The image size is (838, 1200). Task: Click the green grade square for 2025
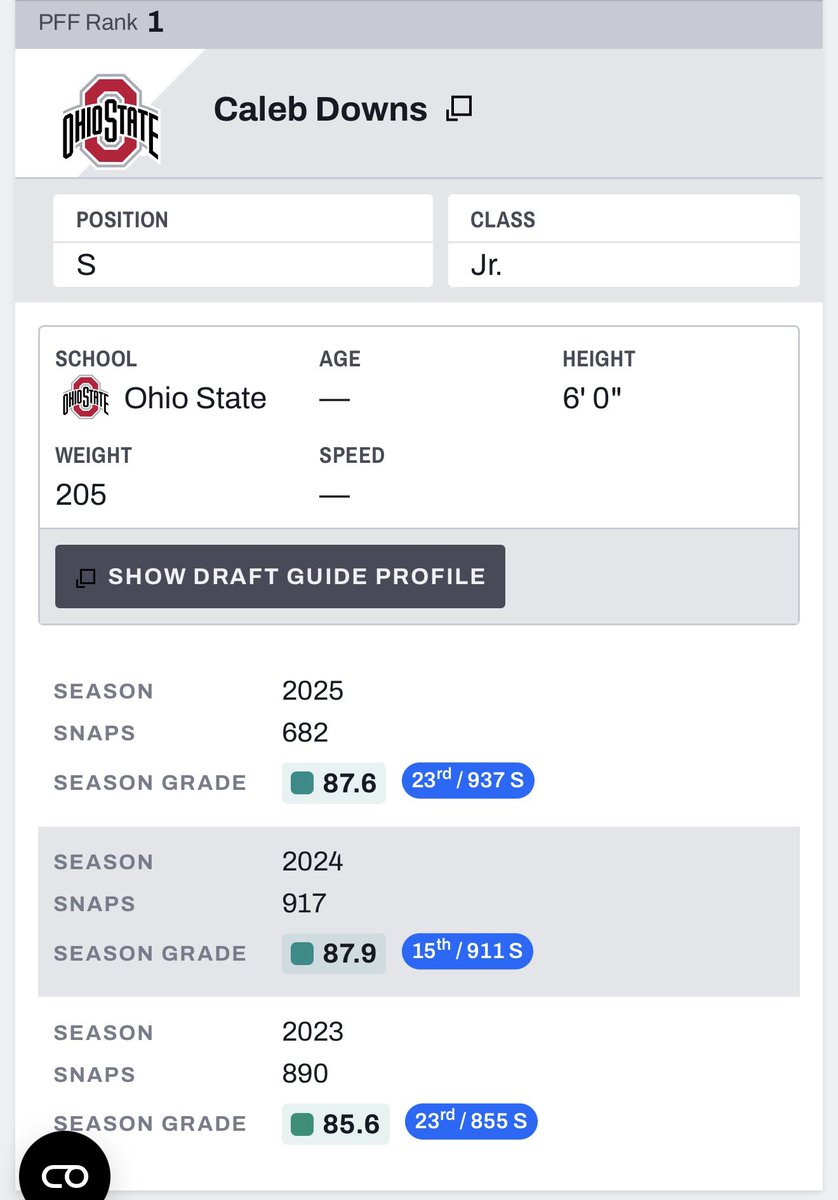(x=302, y=783)
